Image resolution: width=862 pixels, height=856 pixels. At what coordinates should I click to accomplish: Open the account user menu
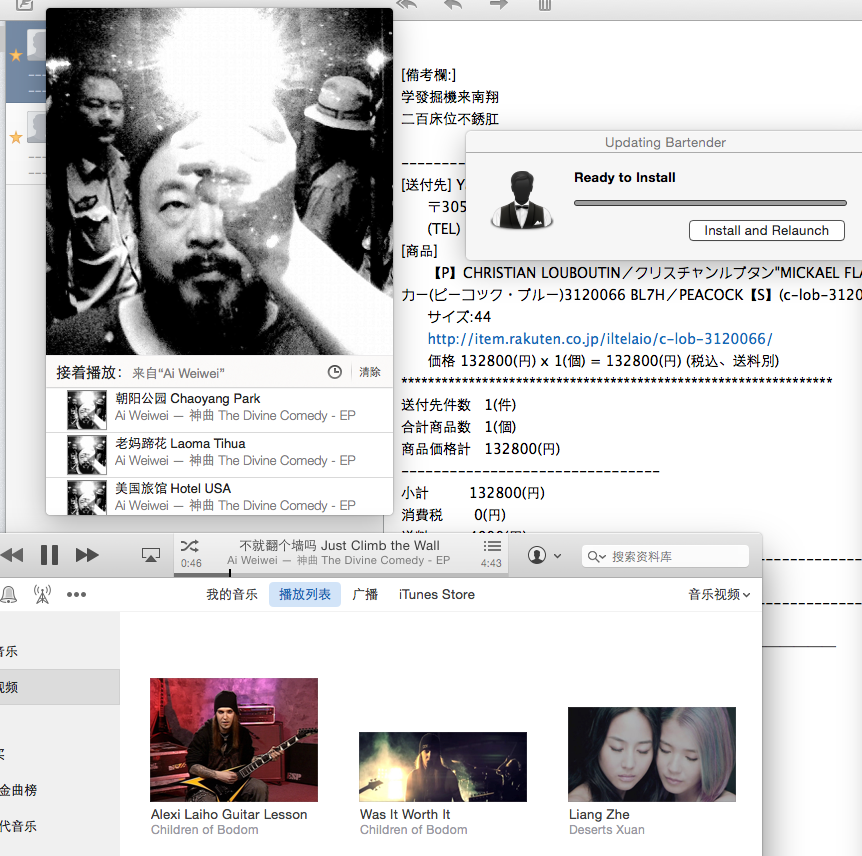pyautogui.click(x=544, y=556)
